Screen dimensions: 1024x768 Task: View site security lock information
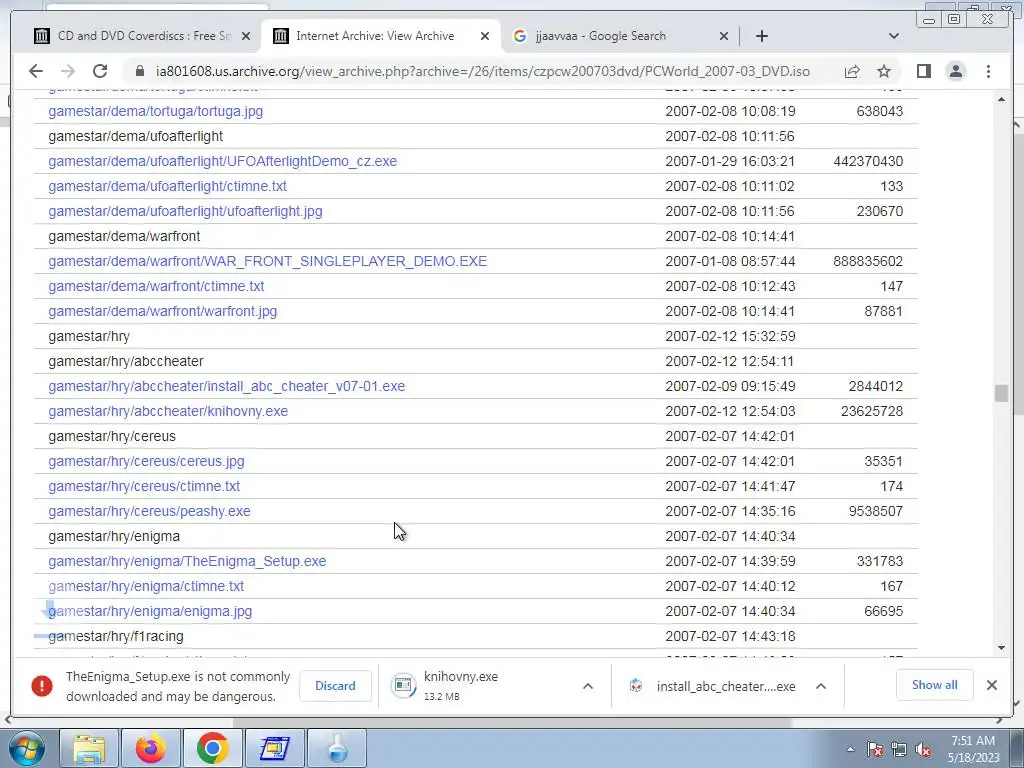coord(138,71)
